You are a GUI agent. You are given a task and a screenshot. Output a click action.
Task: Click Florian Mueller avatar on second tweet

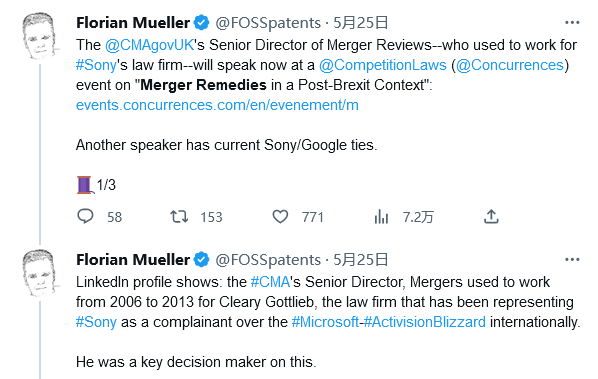click(39, 273)
